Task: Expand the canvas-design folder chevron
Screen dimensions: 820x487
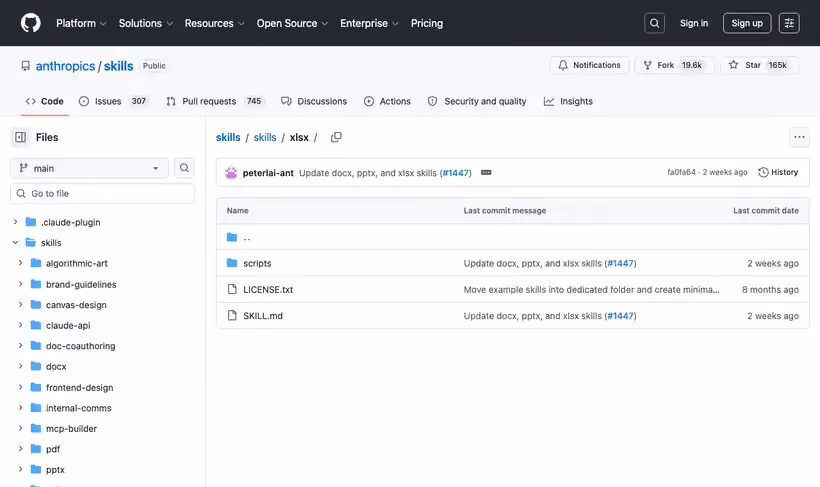Action: [x=20, y=304]
